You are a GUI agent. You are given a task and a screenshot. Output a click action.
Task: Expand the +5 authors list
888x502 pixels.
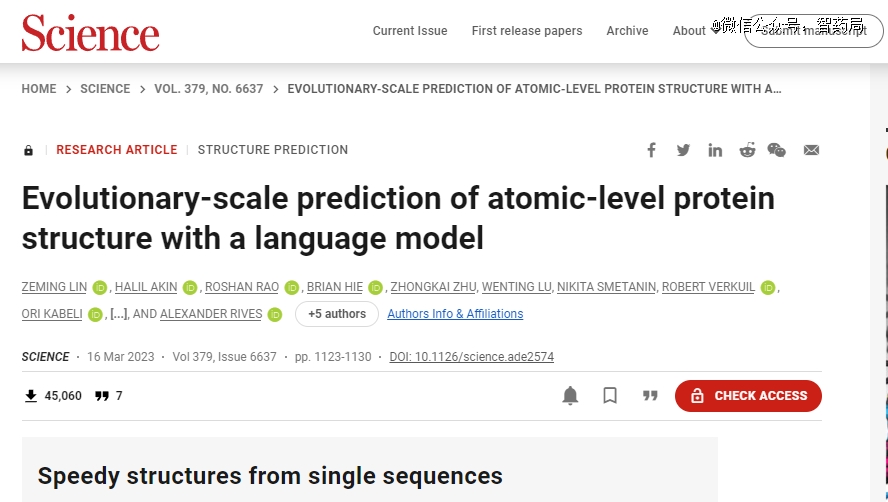coord(337,314)
